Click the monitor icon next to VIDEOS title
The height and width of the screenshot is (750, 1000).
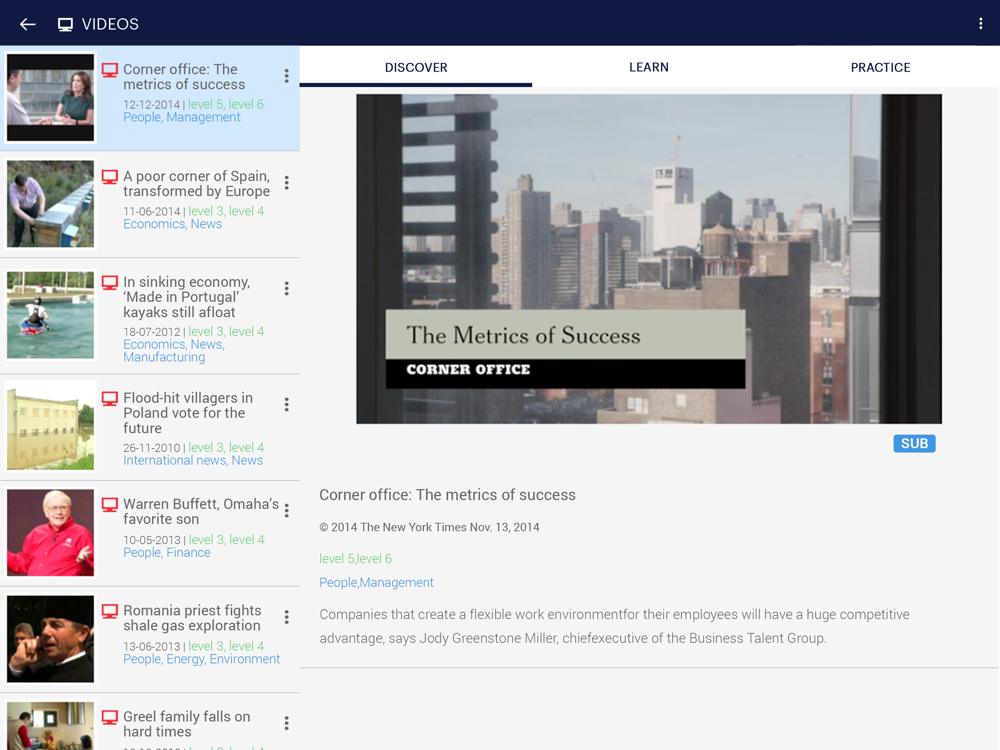65,24
